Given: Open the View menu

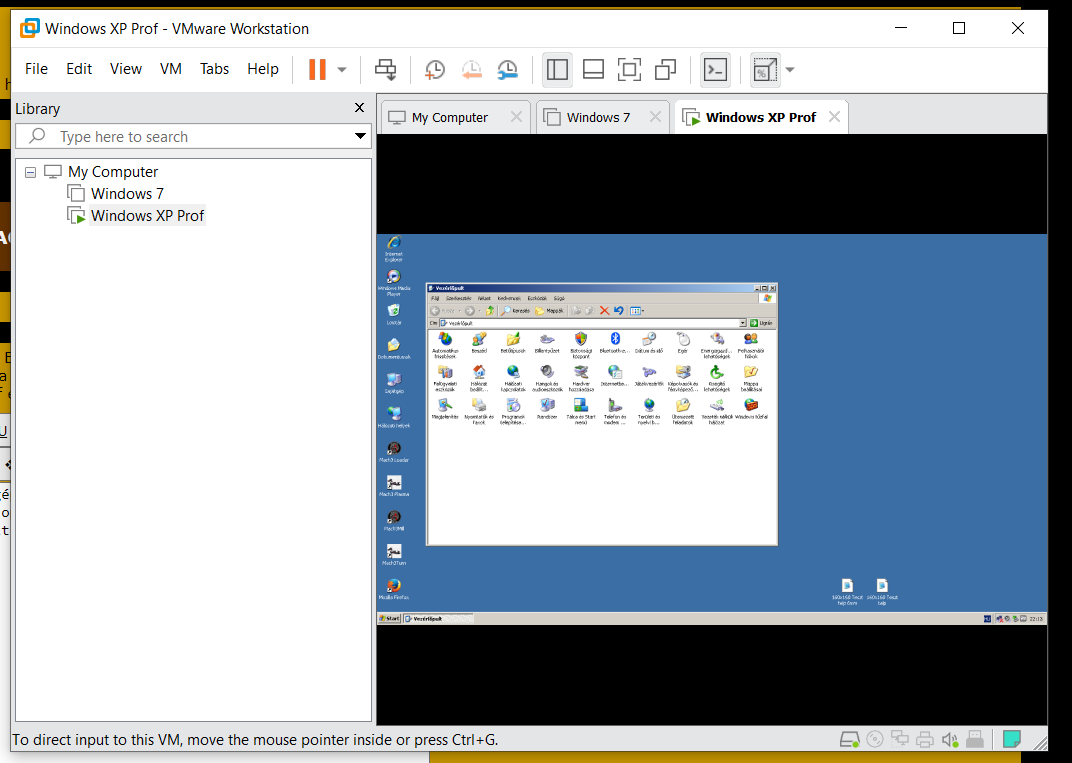Looking at the screenshot, I should (x=126, y=69).
